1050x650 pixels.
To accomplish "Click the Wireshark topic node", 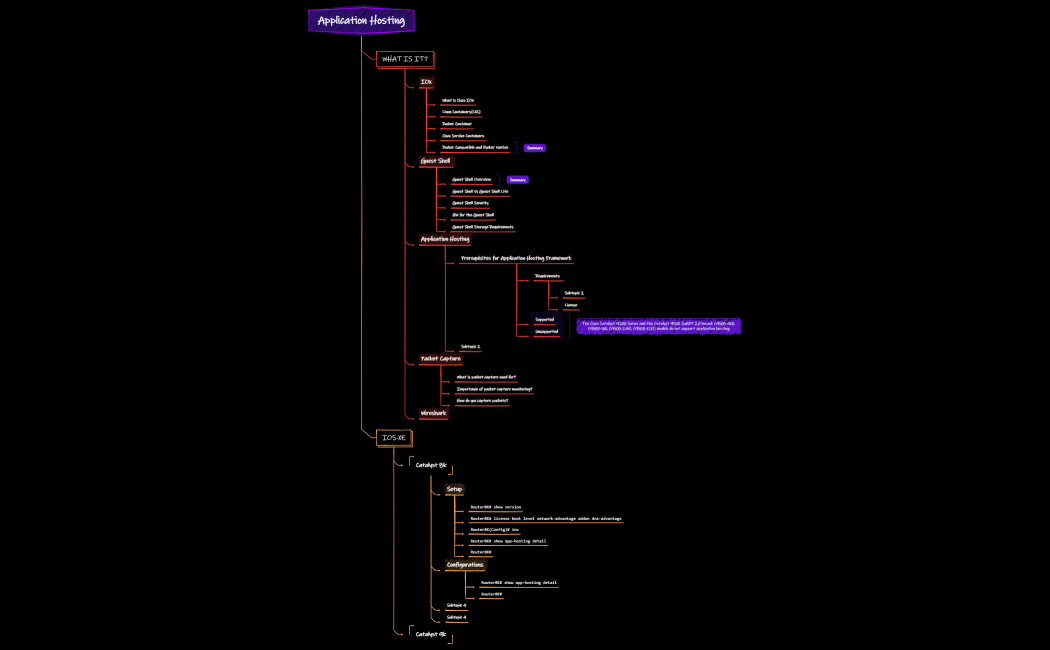I will (x=433, y=412).
